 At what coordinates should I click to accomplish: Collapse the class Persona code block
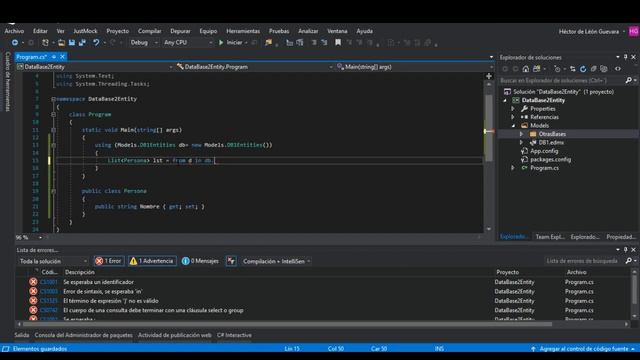coord(53,191)
